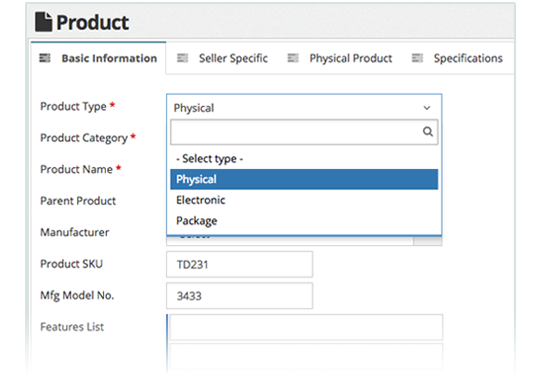Select the Package product type option
Image resolution: width=540 pixels, height=373 pixels.
coord(304,221)
